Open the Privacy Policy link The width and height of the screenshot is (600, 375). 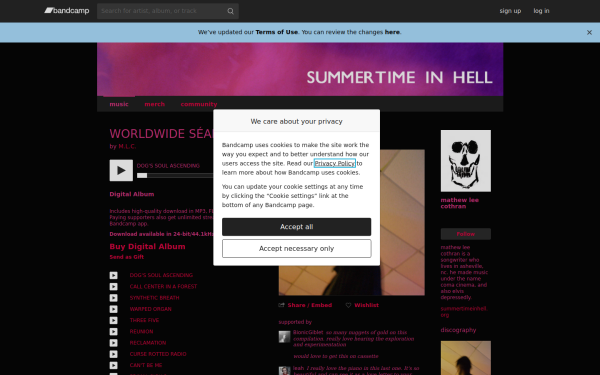point(335,163)
